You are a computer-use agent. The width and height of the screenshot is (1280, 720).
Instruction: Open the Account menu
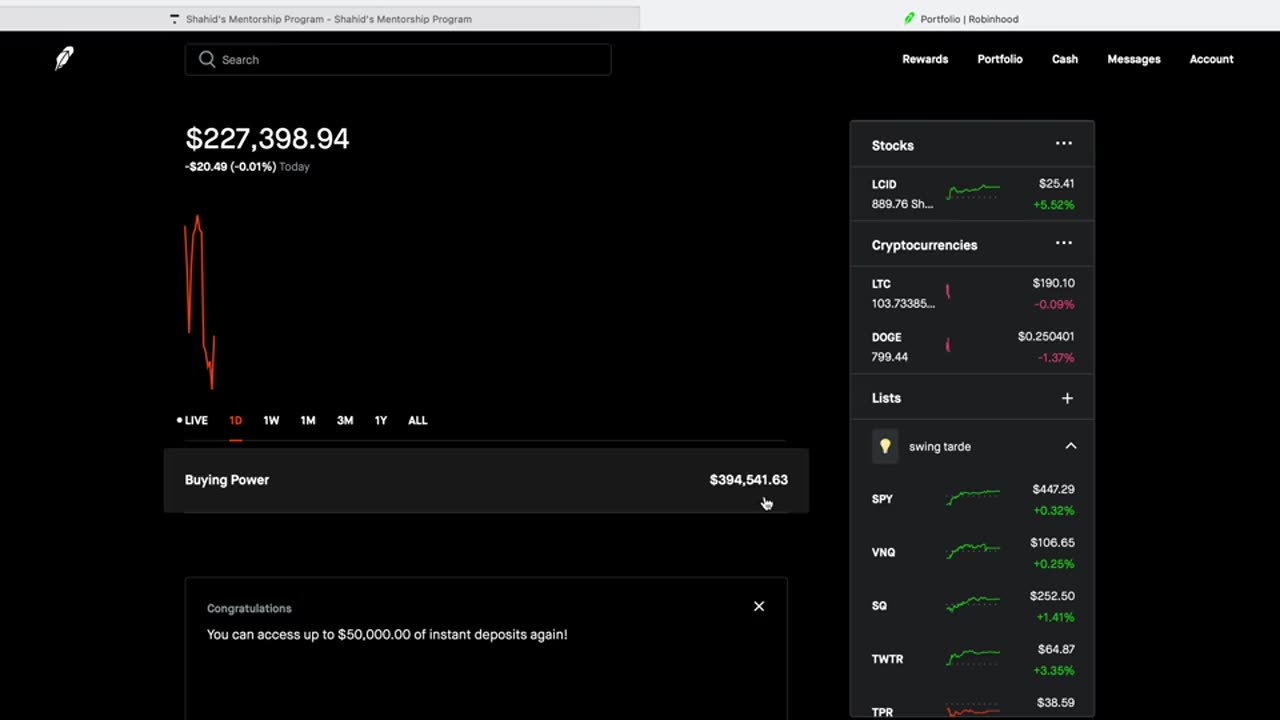tap(1211, 59)
